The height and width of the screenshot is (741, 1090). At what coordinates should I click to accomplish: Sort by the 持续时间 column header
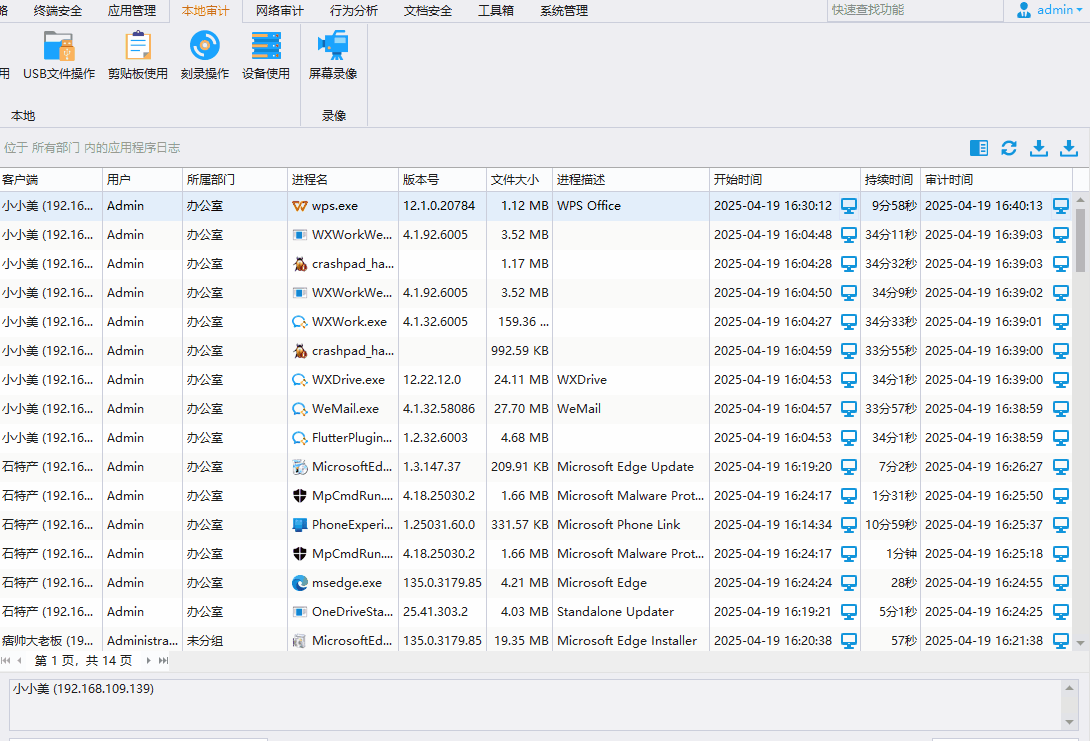(x=889, y=180)
